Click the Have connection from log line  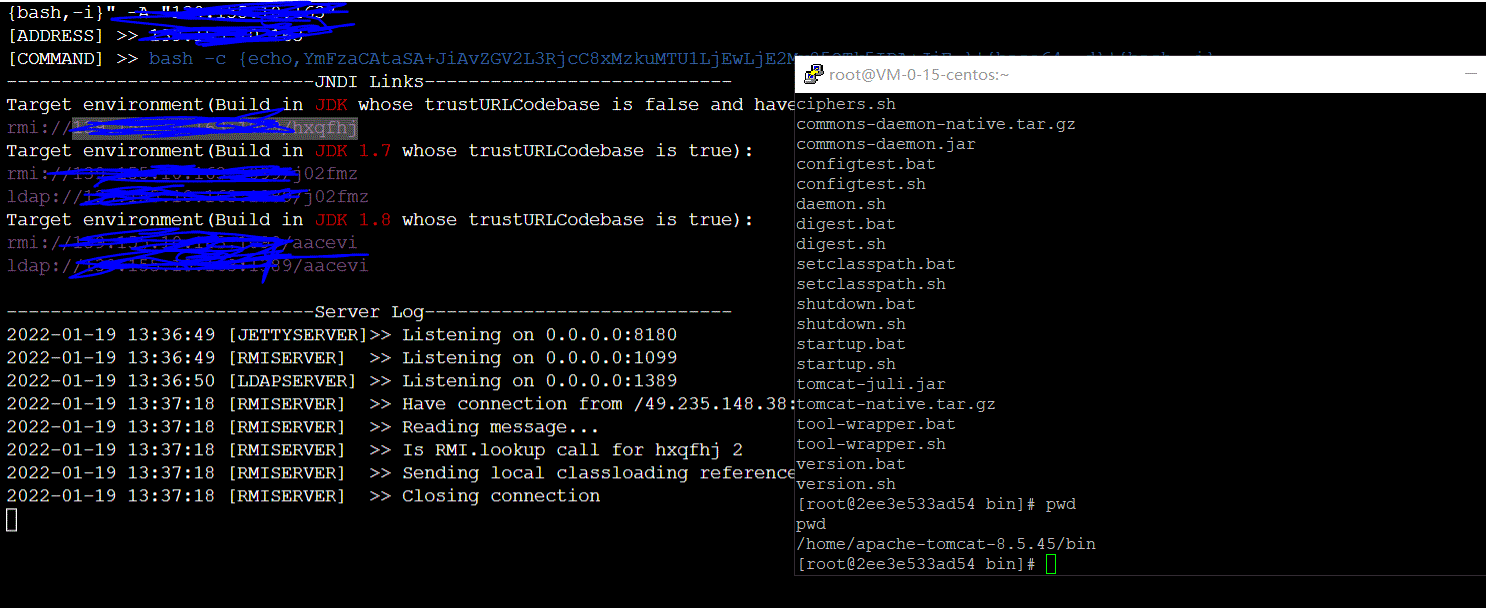tap(400, 404)
